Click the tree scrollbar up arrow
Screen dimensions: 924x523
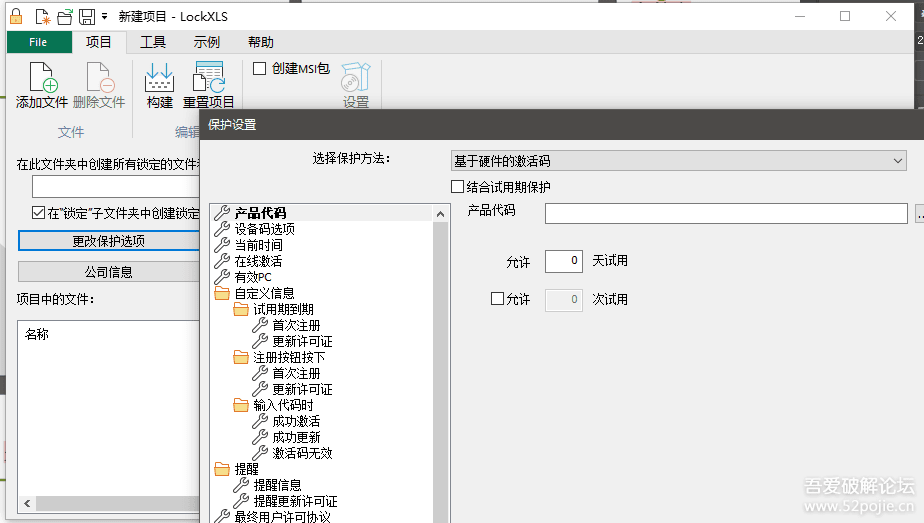[440, 214]
